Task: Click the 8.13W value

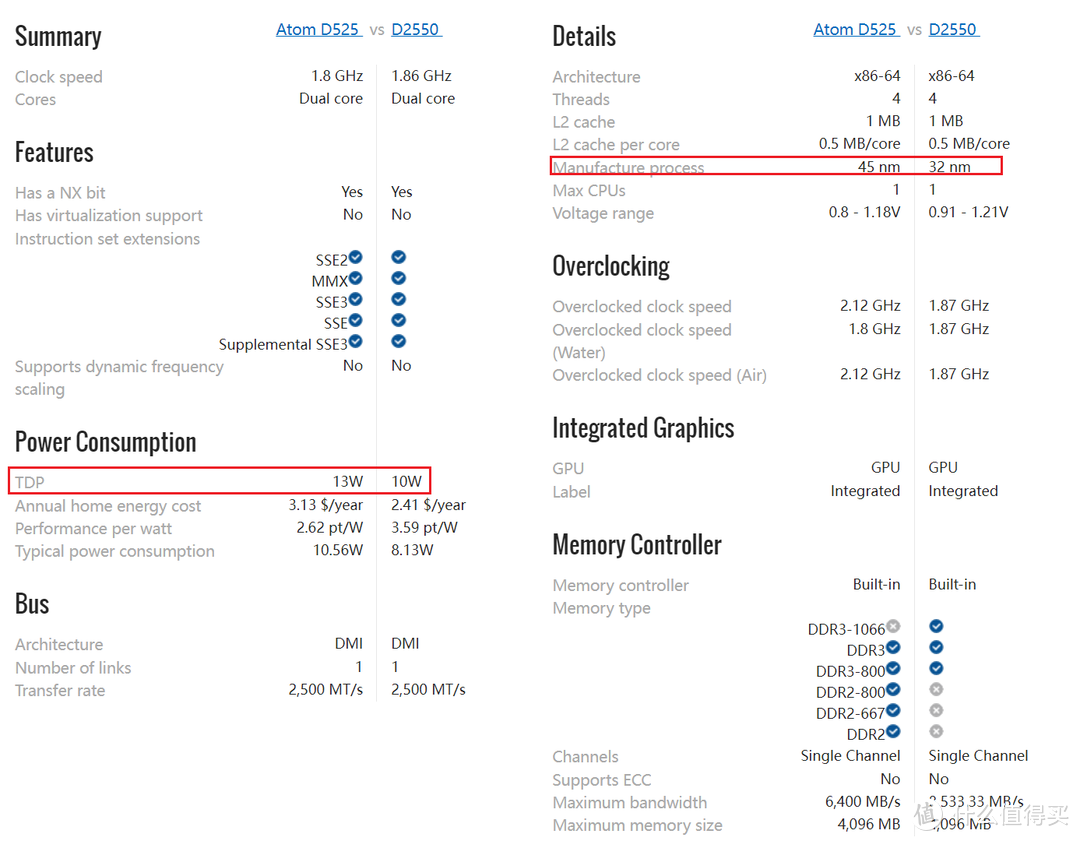Action: pyautogui.click(x=413, y=550)
